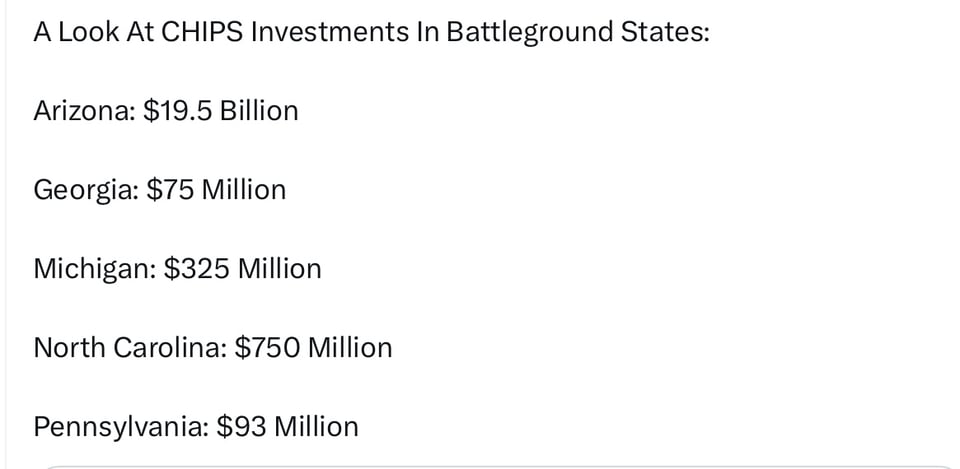Click "Million" in the North Carolina line

tap(350, 348)
